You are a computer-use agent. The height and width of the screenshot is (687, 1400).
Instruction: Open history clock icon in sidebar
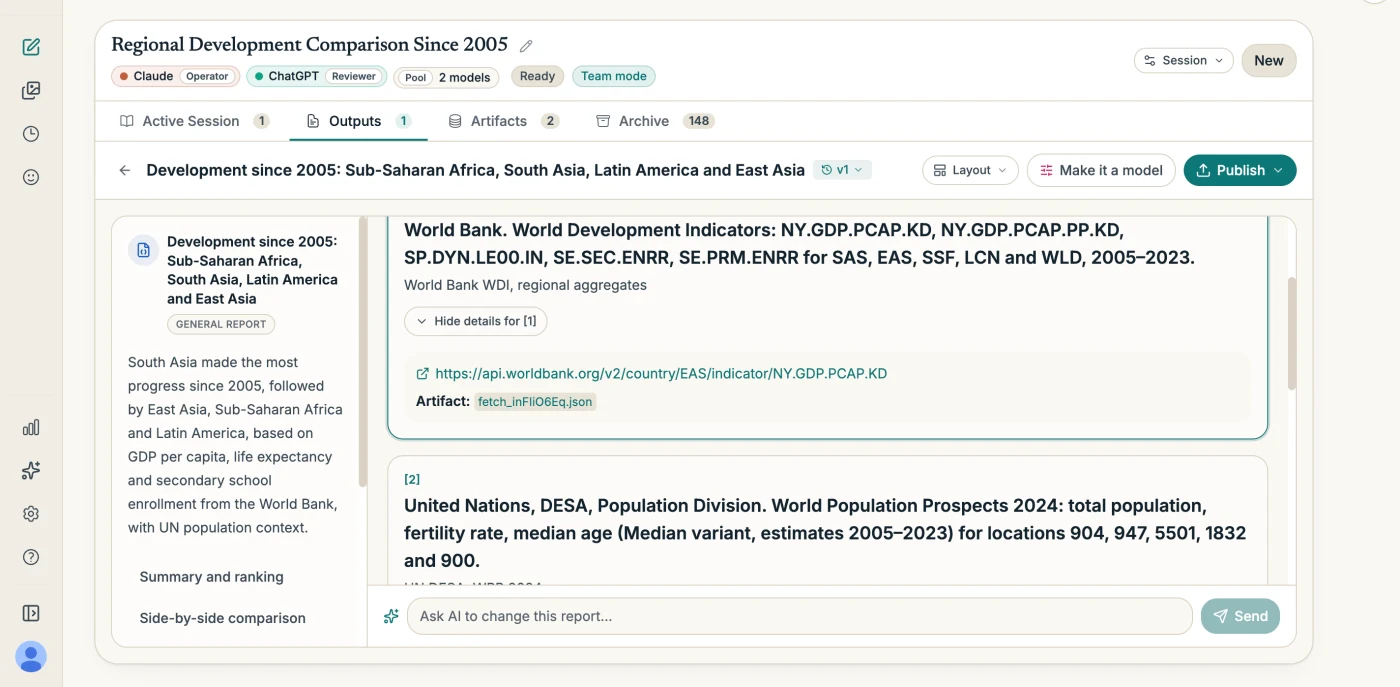pos(31,134)
